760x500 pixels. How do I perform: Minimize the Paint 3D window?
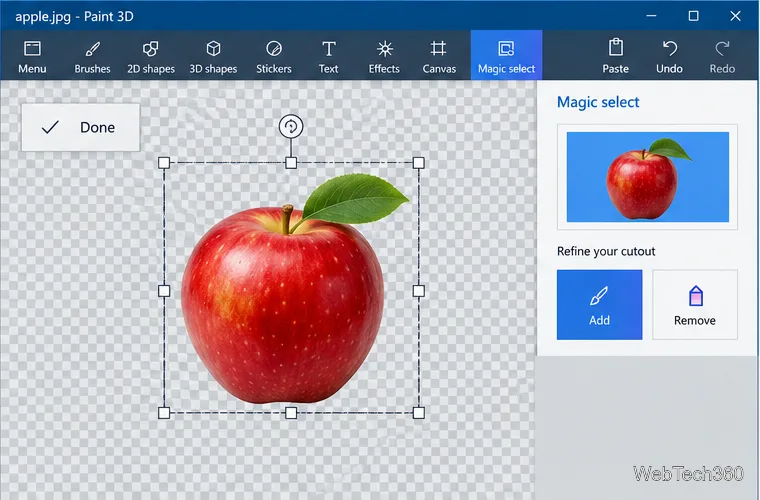pos(651,16)
